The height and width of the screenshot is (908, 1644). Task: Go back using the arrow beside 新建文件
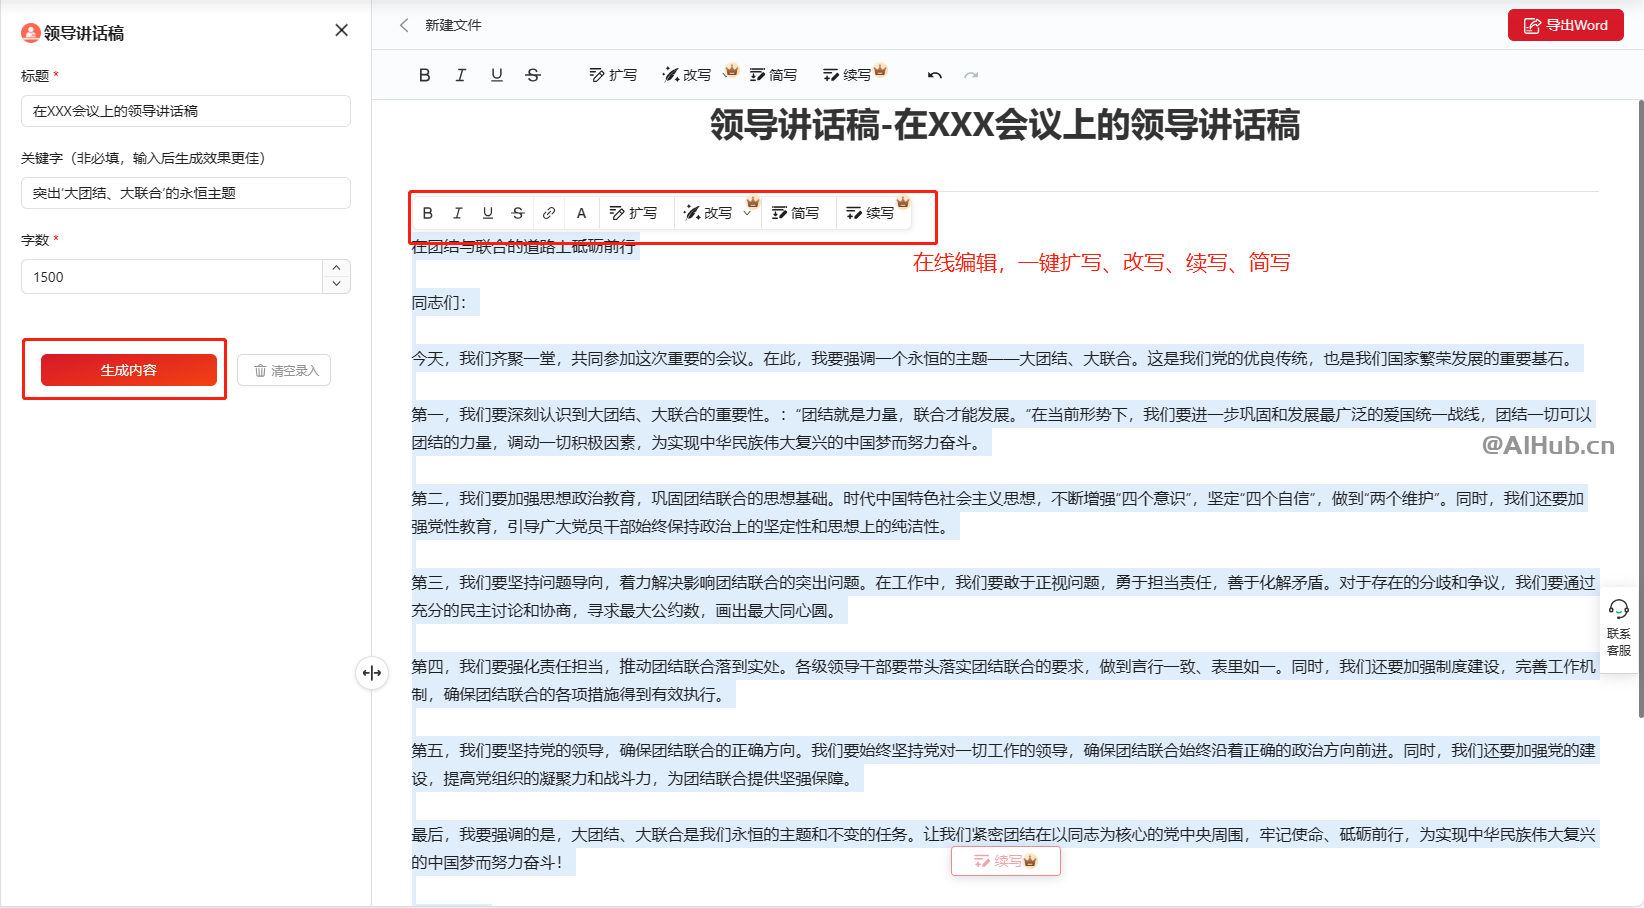(404, 25)
